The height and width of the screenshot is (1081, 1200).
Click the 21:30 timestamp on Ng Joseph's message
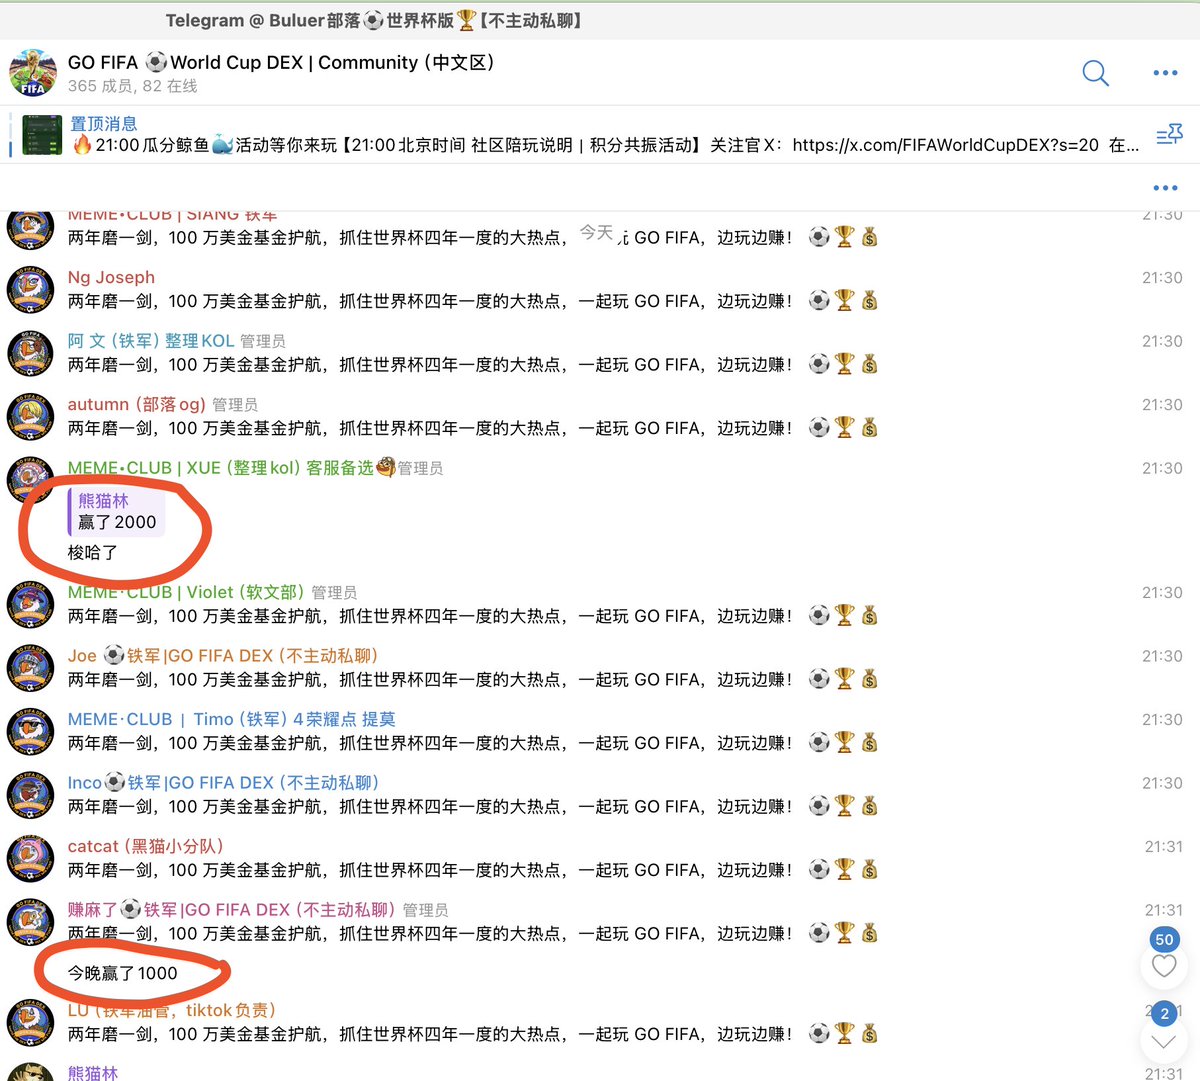click(x=1162, y=278)
